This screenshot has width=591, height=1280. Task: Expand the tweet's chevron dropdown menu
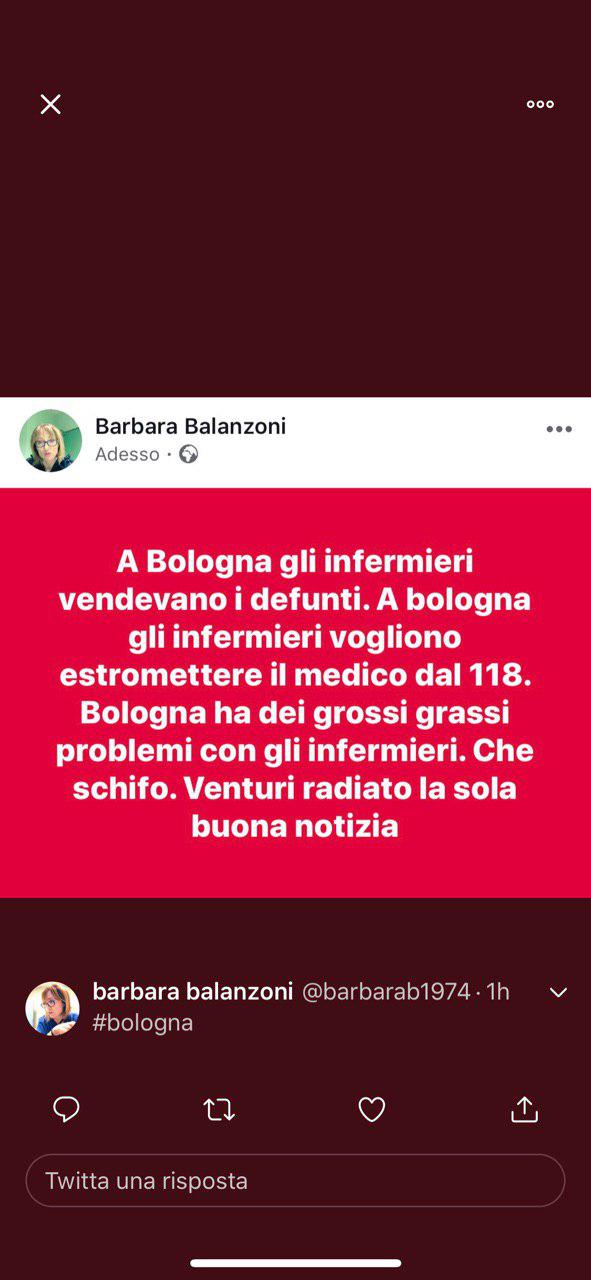[x=558, y=992]
